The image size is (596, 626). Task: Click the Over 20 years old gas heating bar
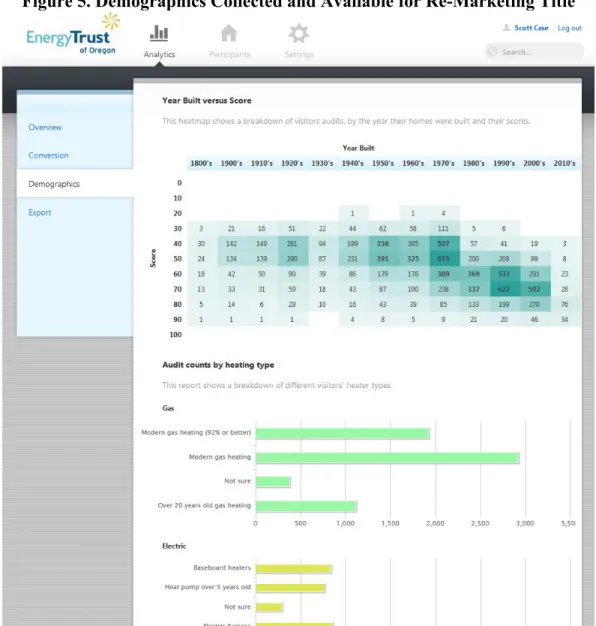[306, 506]
